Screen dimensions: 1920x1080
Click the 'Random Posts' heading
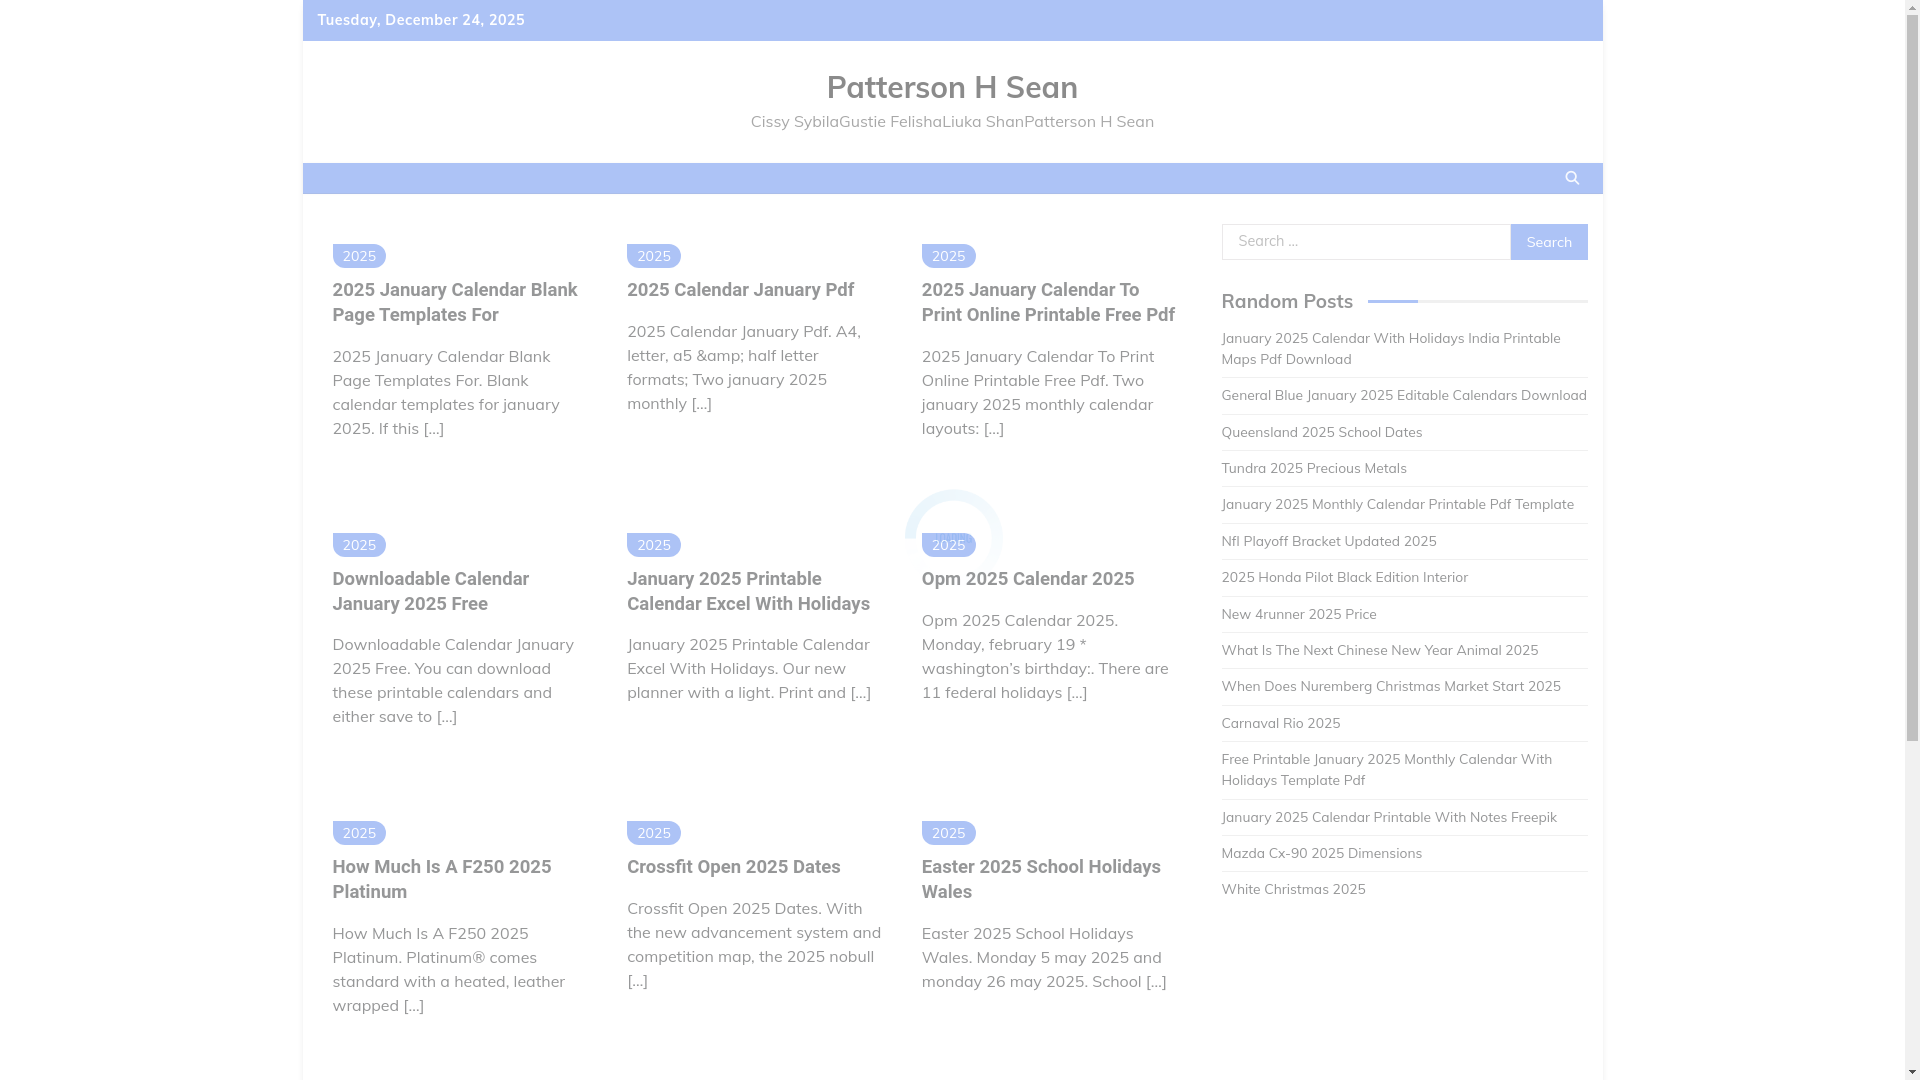(1287, 301)
